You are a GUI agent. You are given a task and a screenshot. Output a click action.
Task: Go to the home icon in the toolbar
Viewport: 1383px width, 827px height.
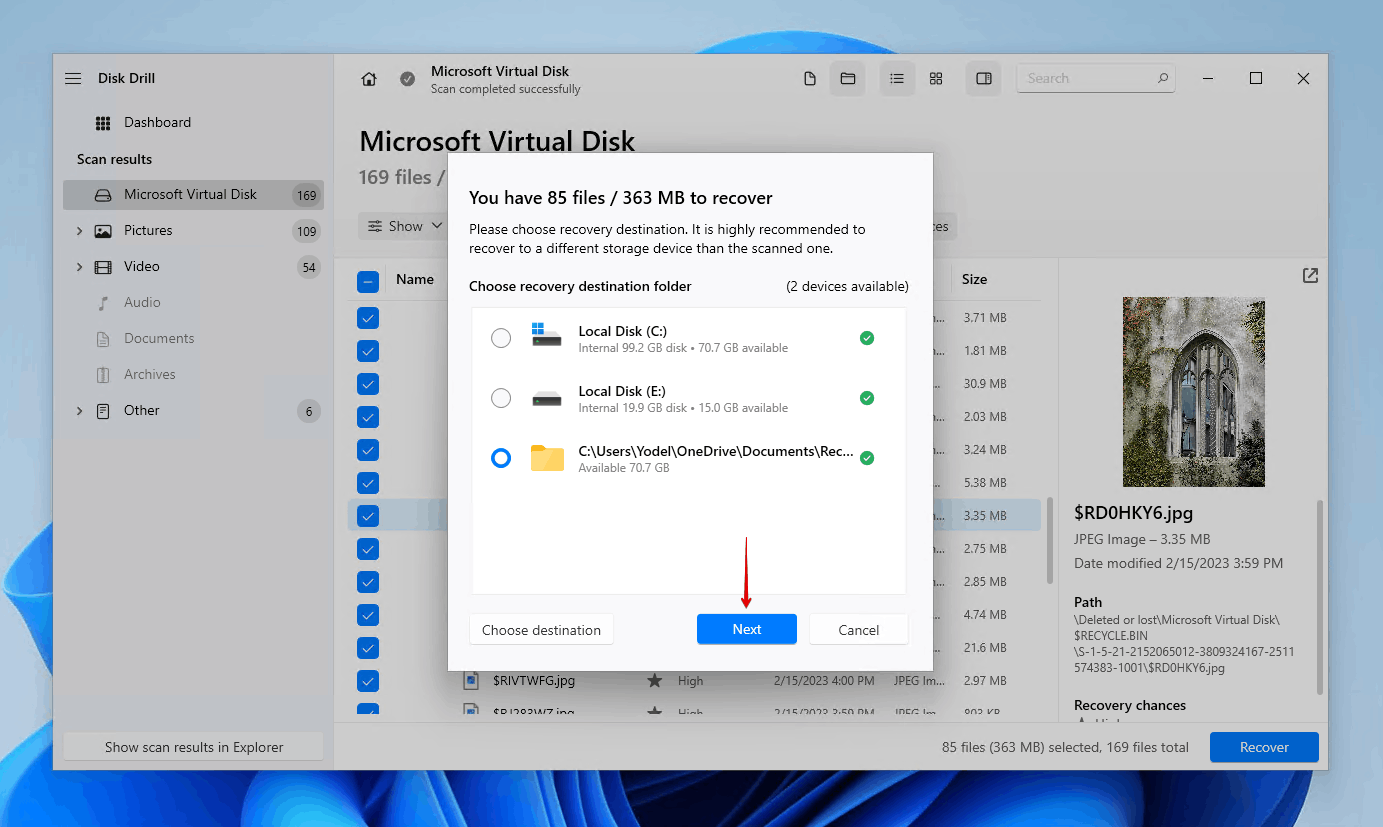click(369, 79)
